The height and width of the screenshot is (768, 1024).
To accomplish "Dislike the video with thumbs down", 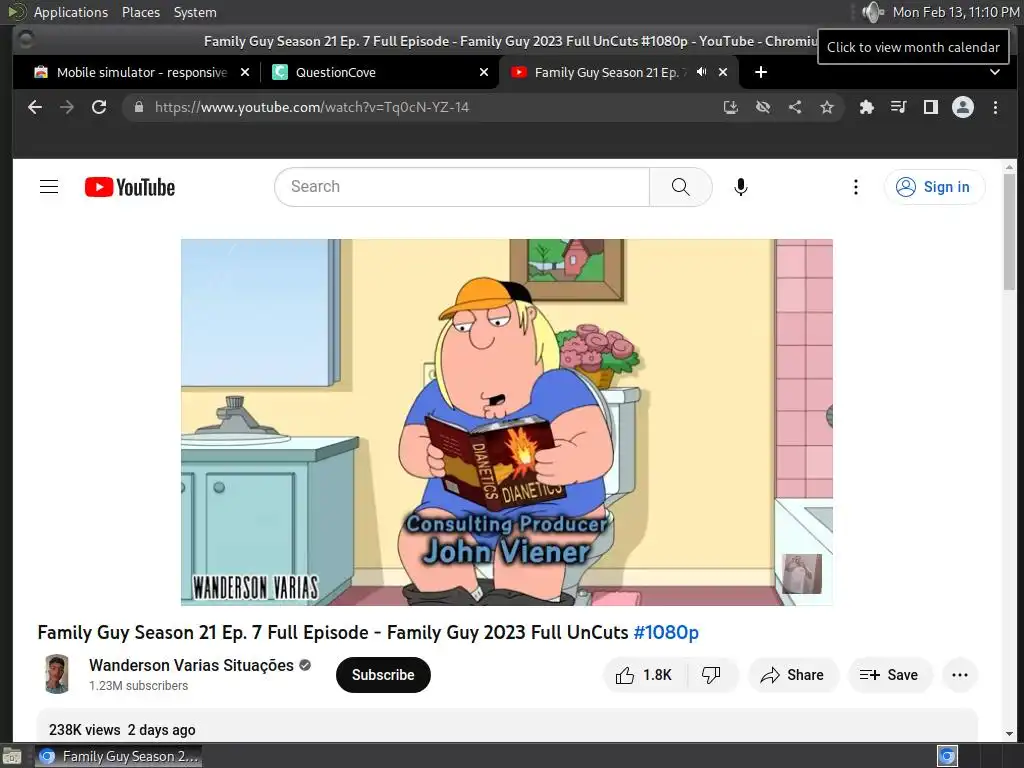I will coord(712,675).
